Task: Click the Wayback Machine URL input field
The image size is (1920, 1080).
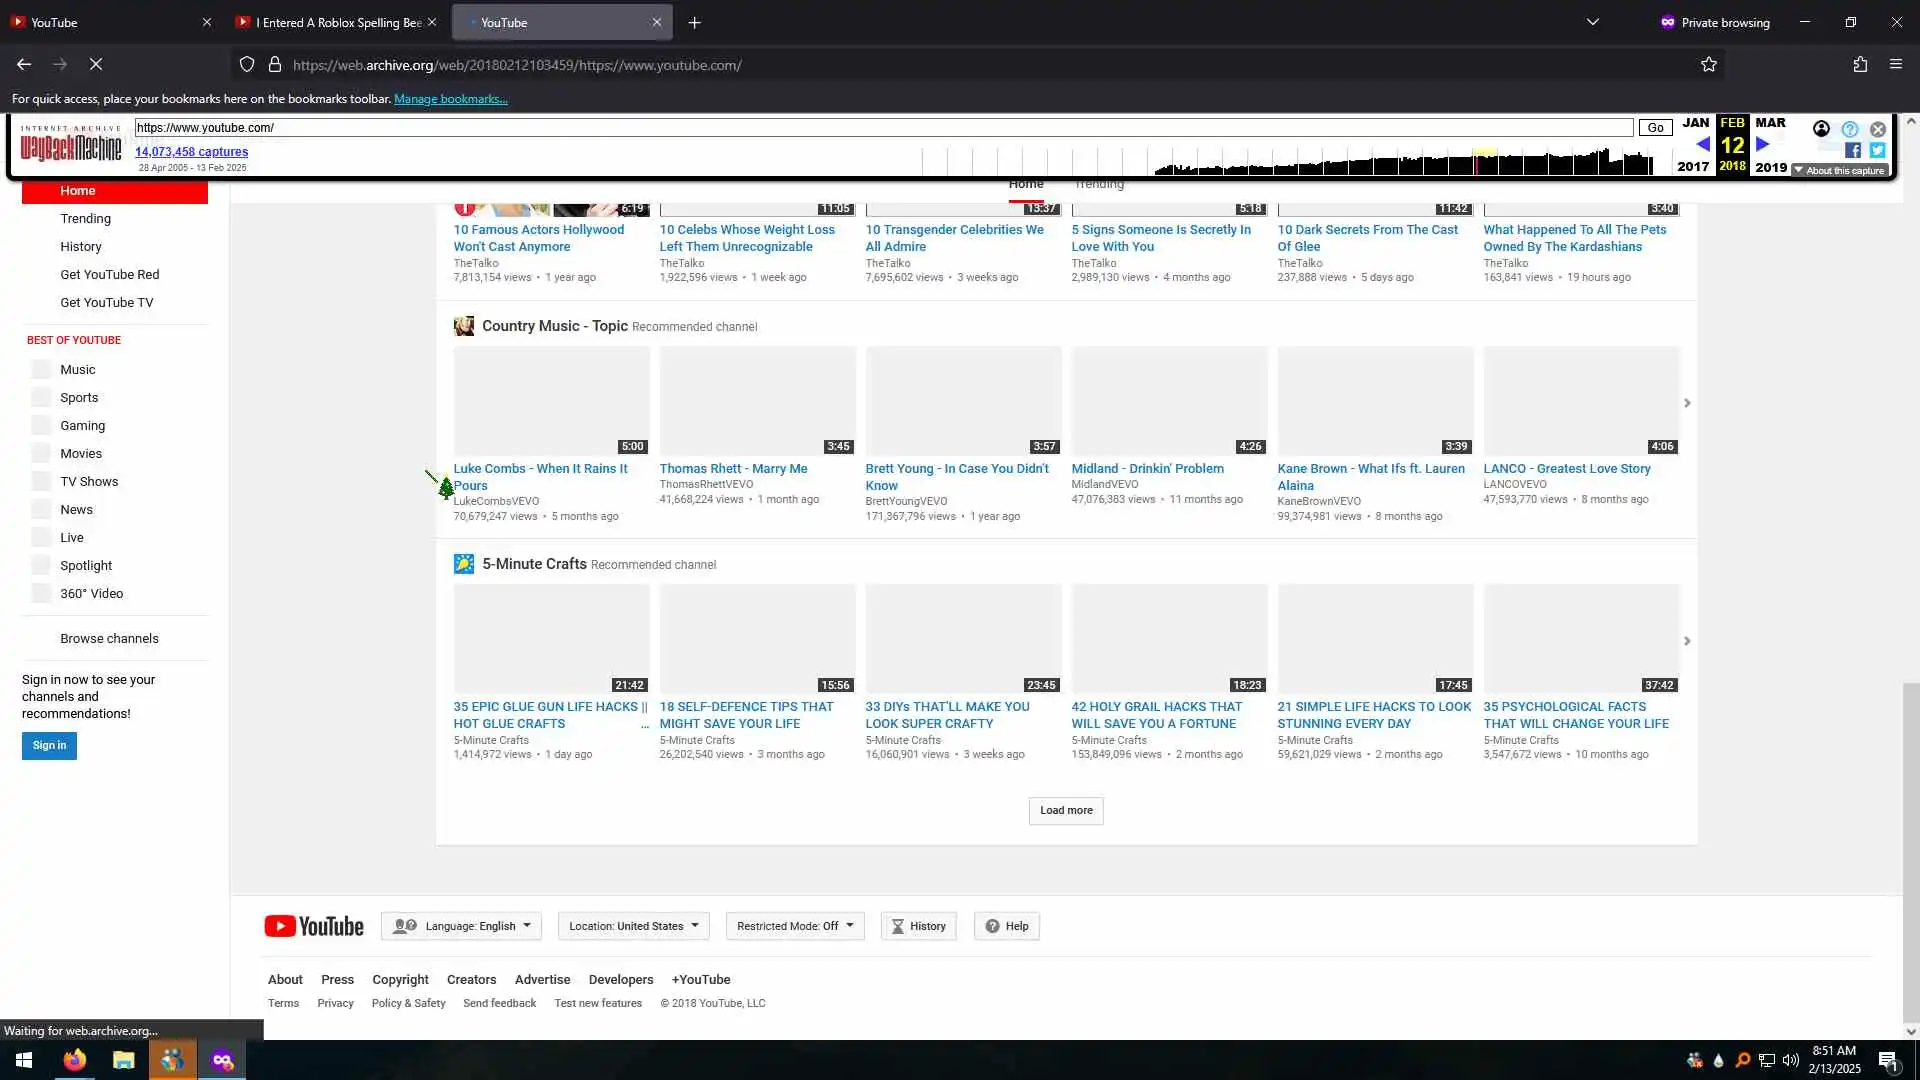Action: [880, 128]
